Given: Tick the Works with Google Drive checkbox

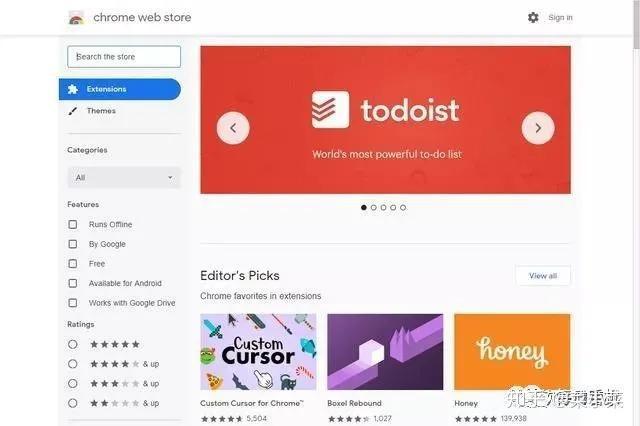Looking at the screenshot, I should tap(73, 303).
